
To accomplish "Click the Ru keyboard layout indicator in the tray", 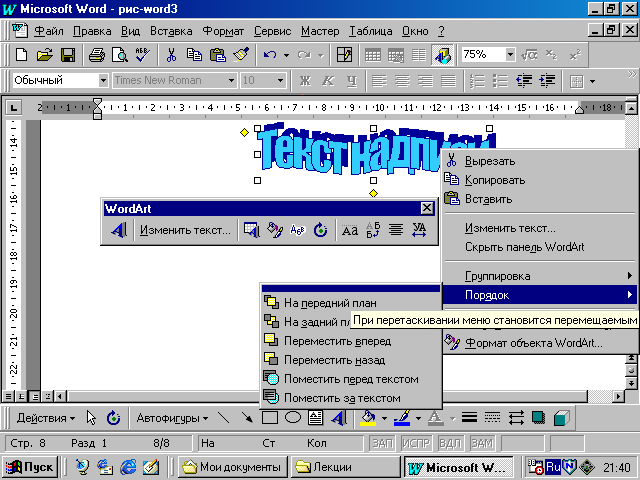I will (553, 467).
